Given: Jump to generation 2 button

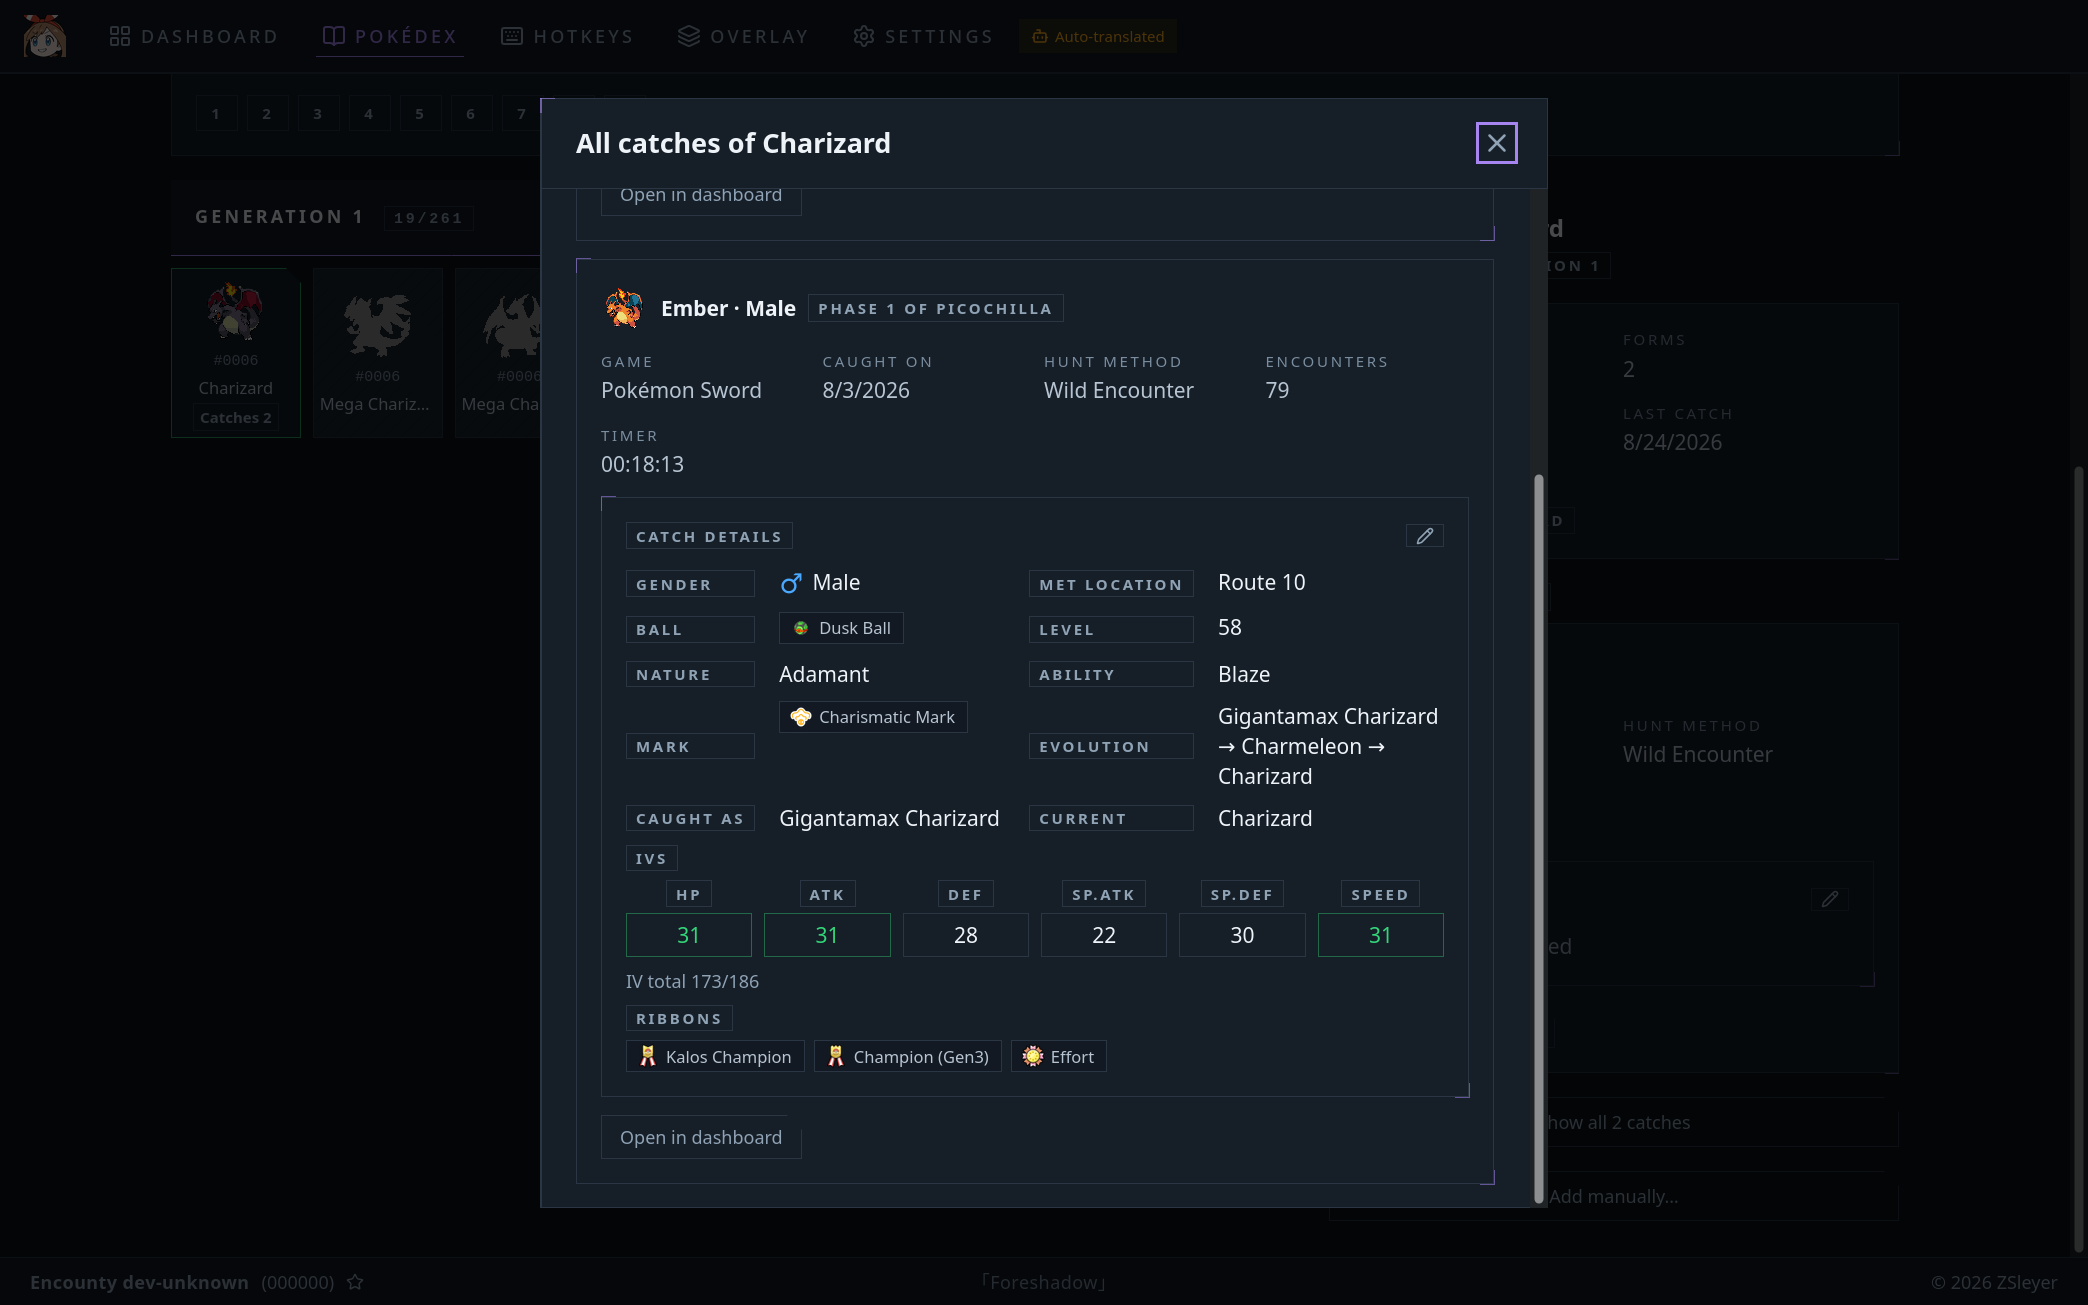Looking at the screenshot, I should tap(267, 114).
